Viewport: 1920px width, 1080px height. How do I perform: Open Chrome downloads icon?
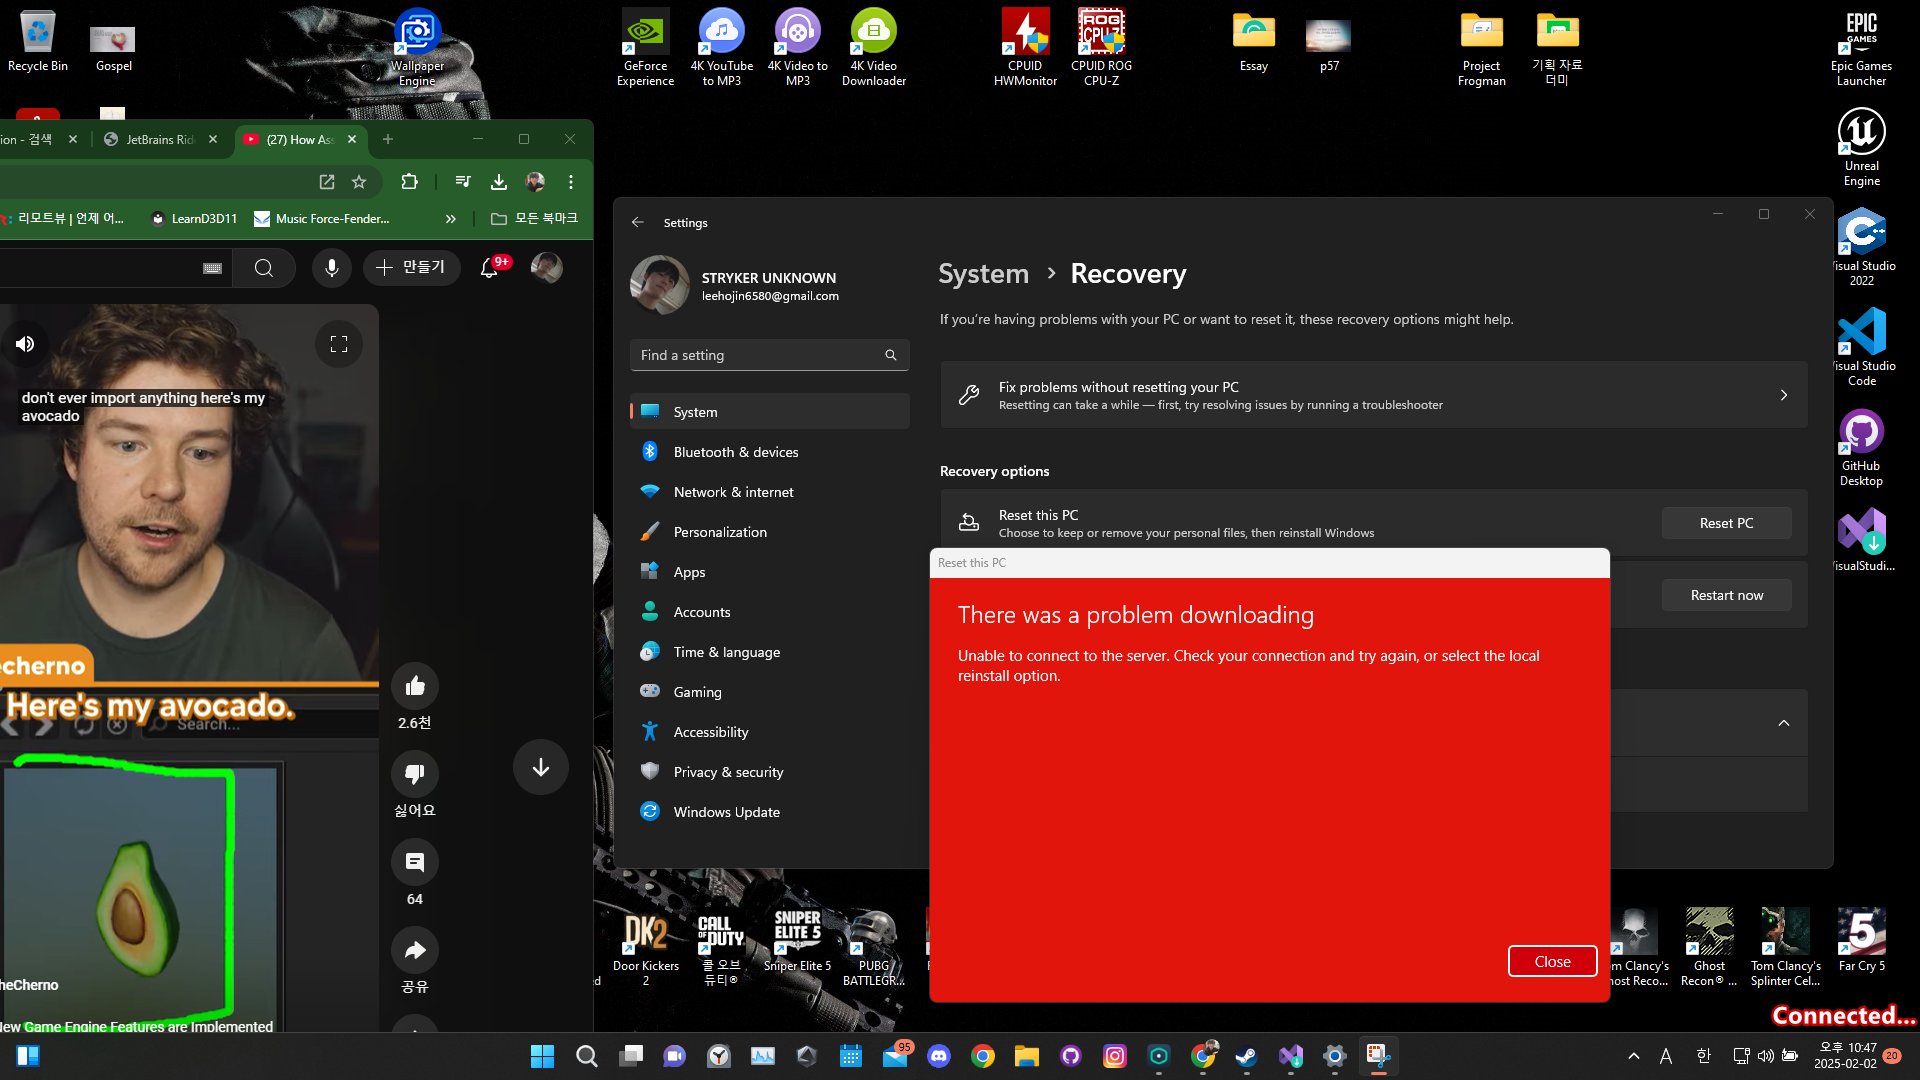pos(499,182)
